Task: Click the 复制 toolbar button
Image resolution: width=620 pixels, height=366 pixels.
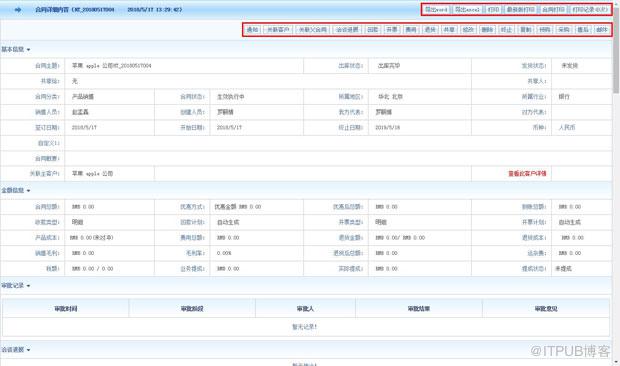Action: coord(525,30)
